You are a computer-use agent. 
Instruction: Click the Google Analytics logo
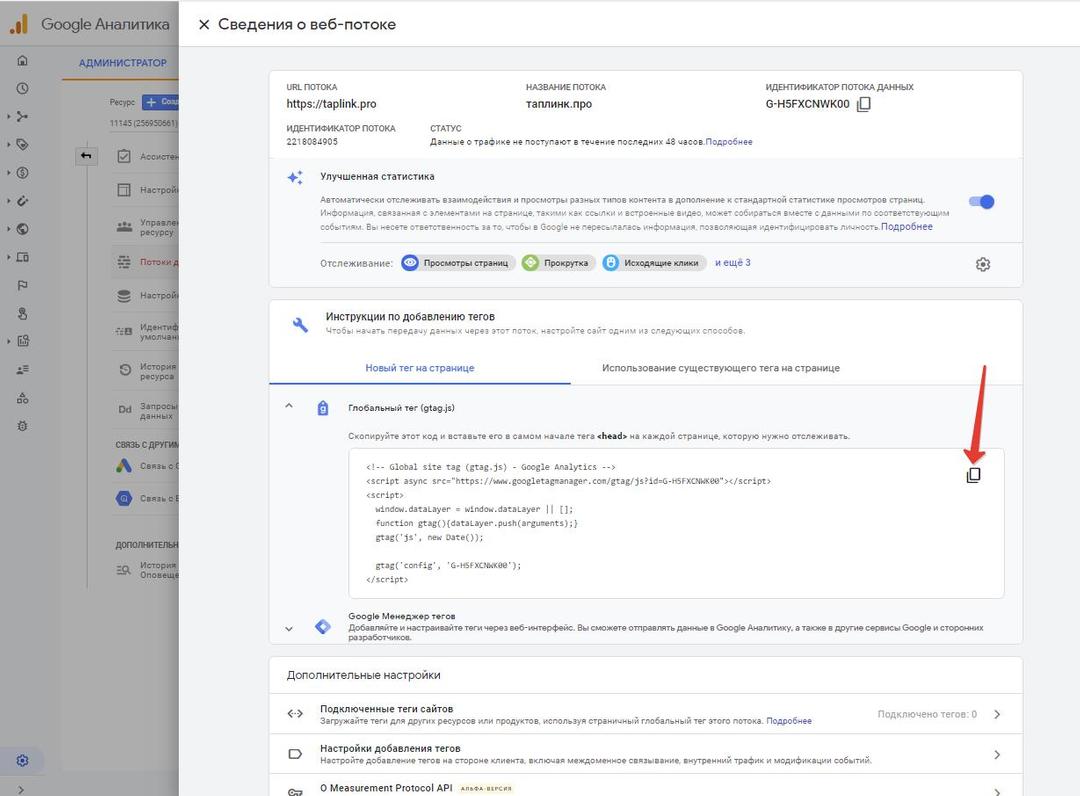coord(19,24)
